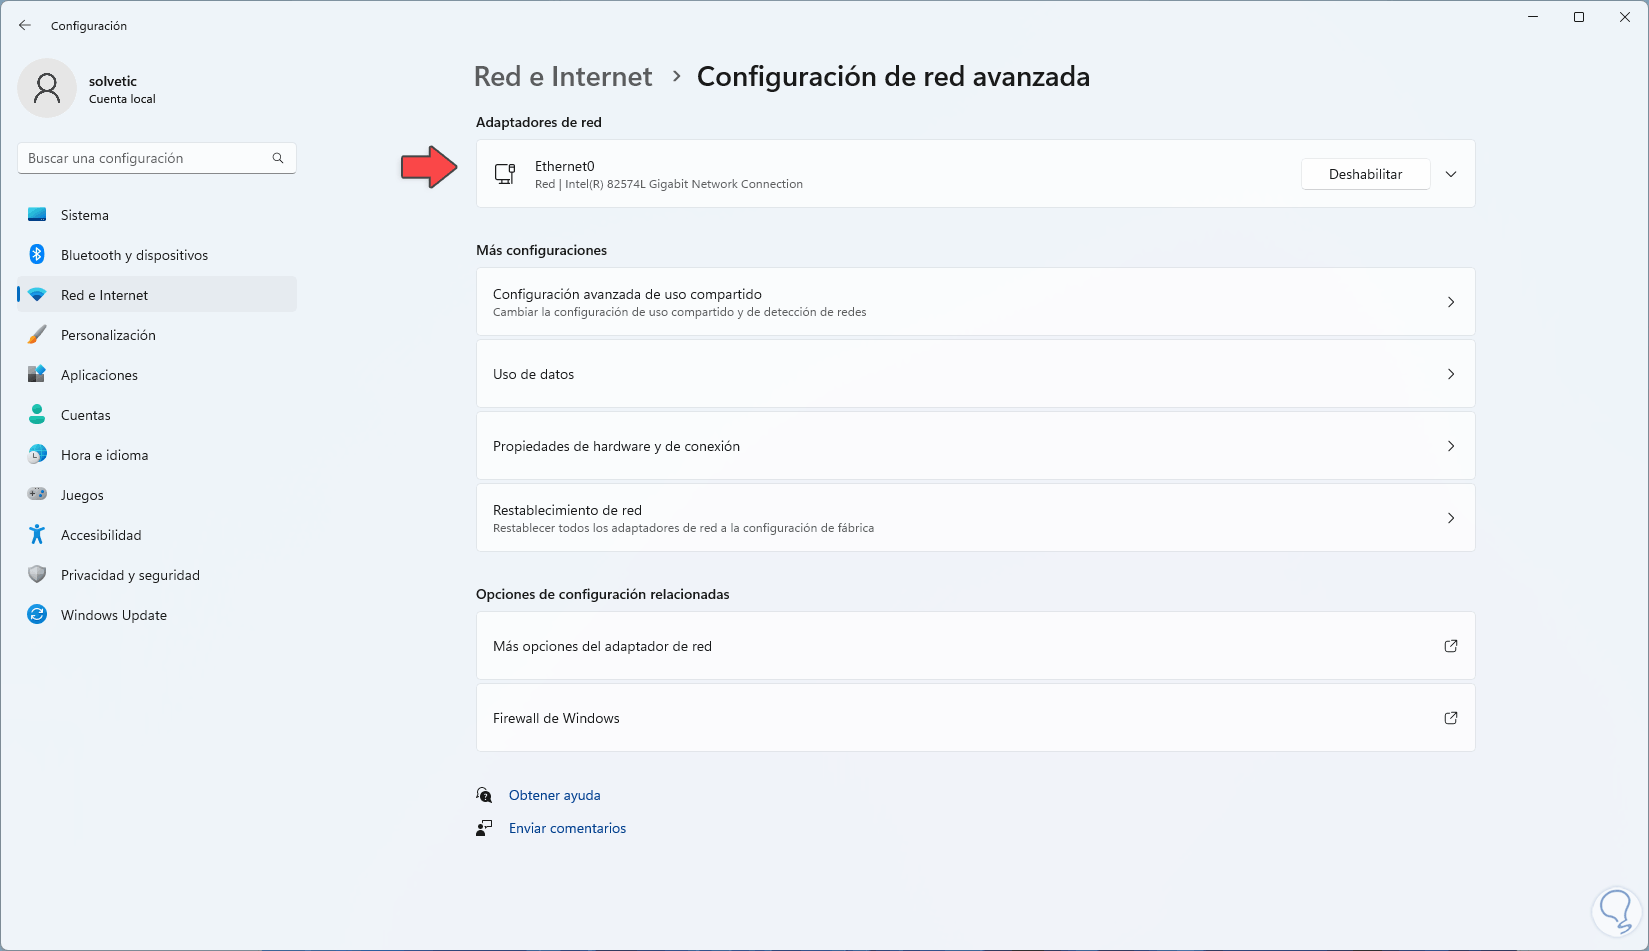This screenshot has width=1649, height=951.
Task: Click the solvetic user avatar icon
Action: 47,88
